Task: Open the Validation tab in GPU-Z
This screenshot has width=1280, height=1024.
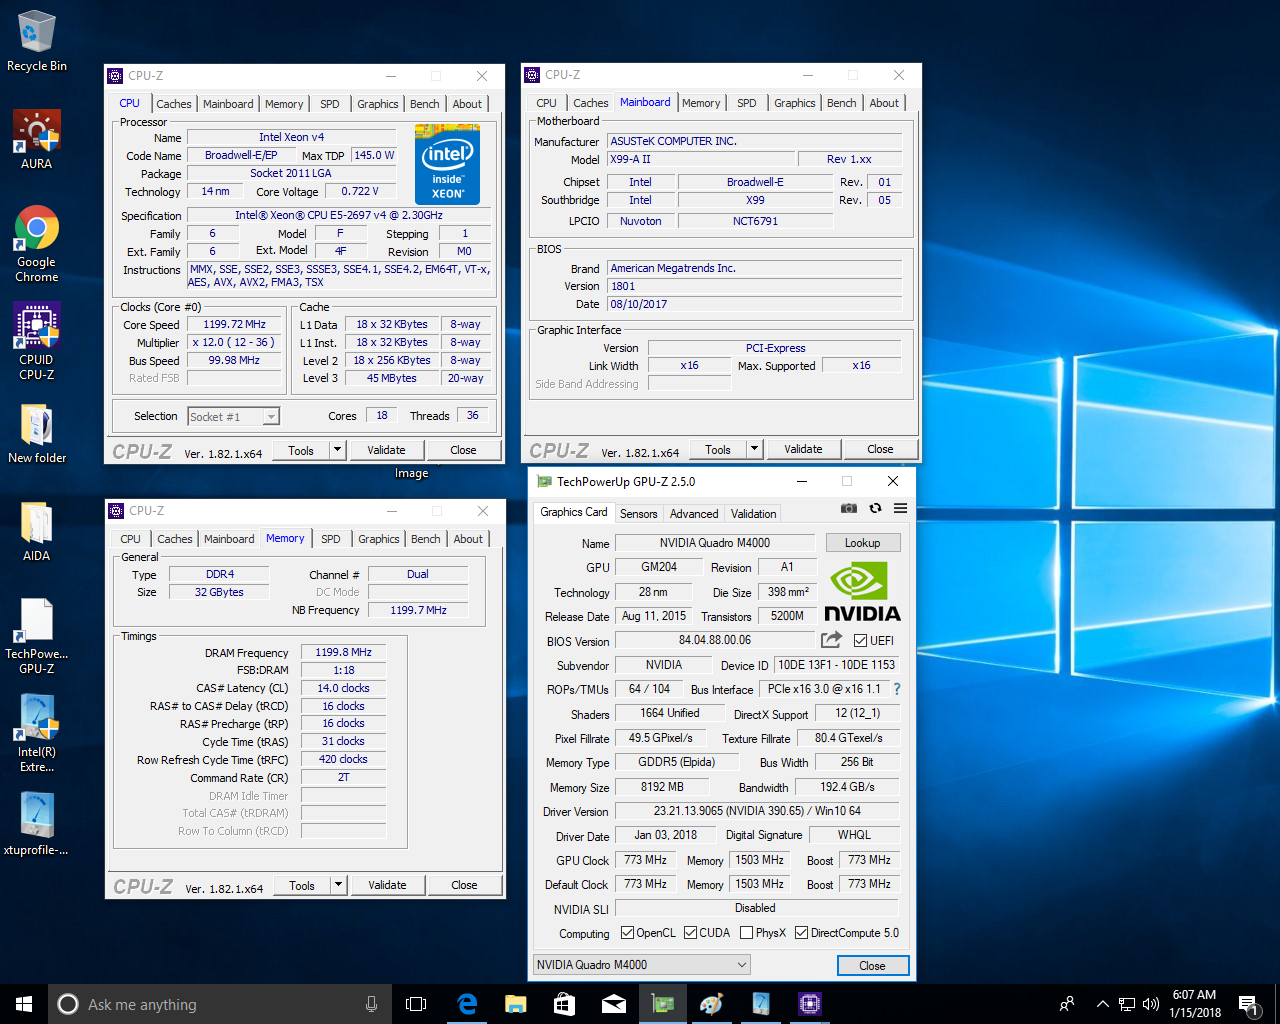Action: tap(753, 513)
